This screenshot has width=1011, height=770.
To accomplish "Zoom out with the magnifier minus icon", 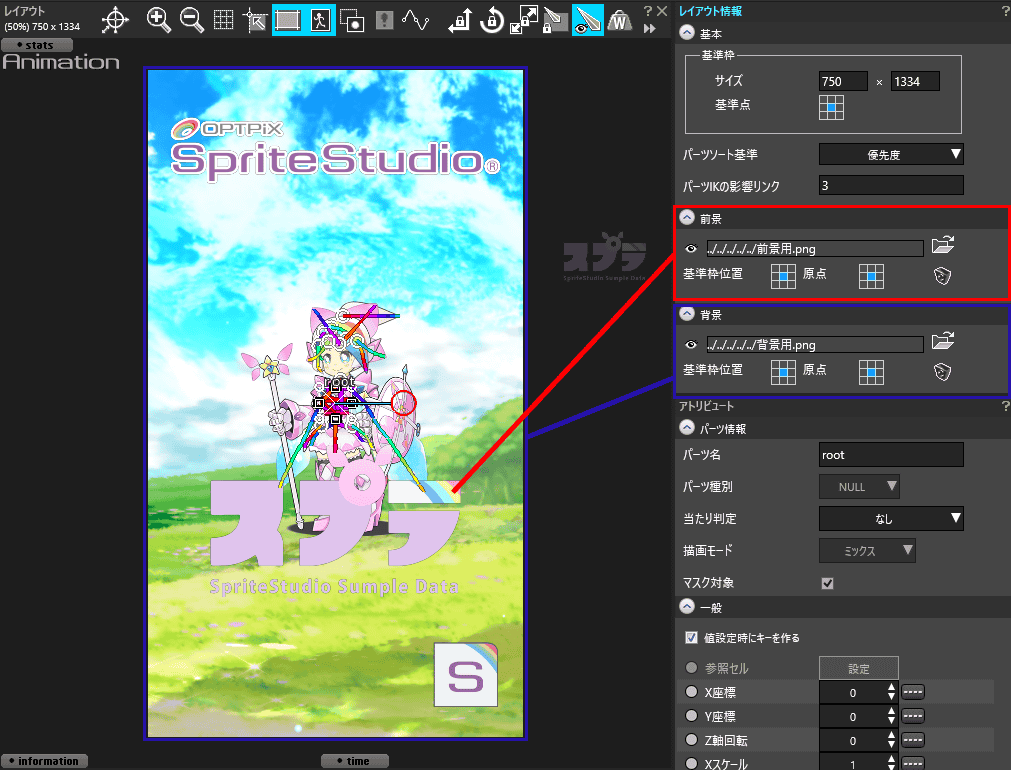I will click(x=191, y=20).
